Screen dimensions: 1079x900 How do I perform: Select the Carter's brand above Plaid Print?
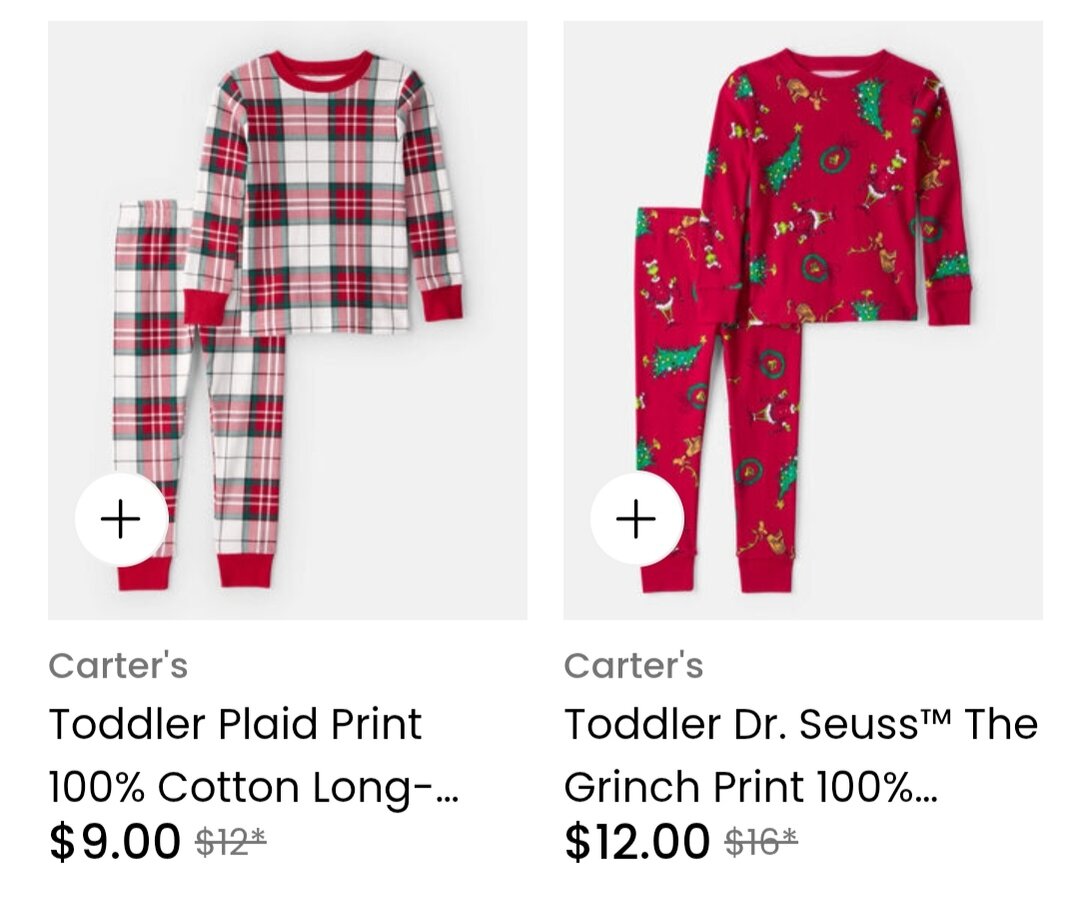tap(118, 665)
